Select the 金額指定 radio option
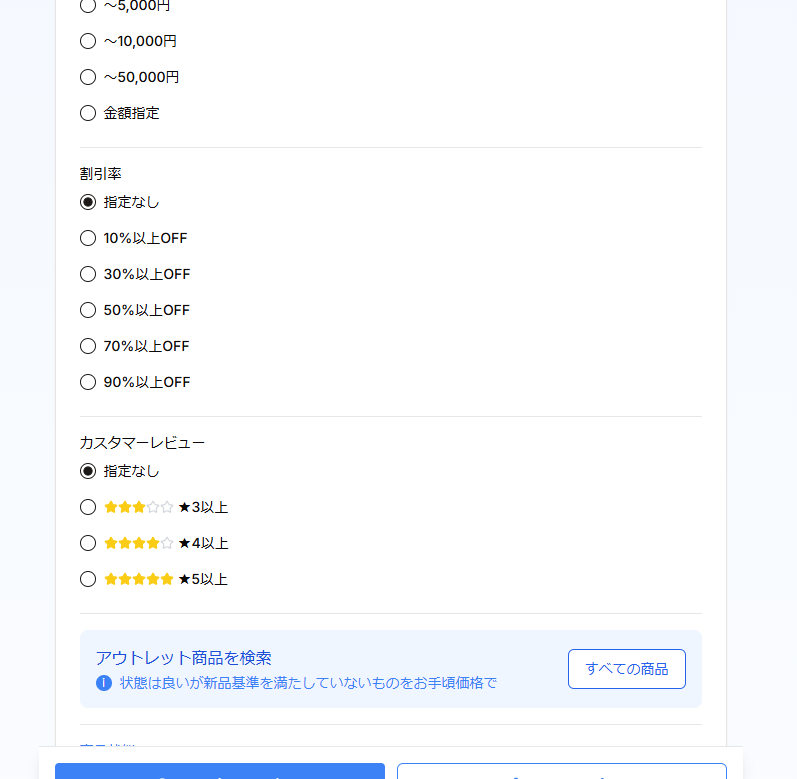Viewport: 797px width, 779px height. click(88, 113)
